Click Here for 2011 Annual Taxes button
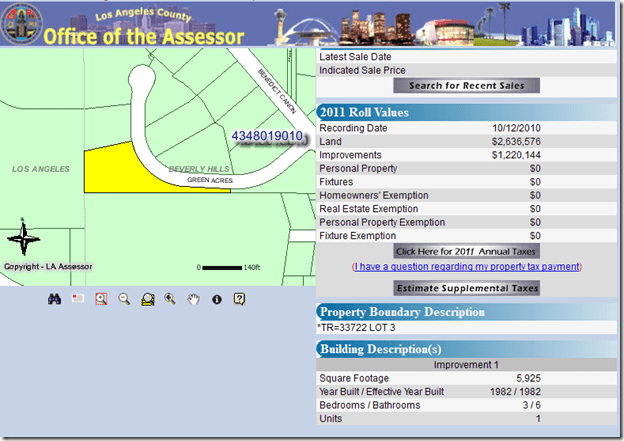Viewport: 624px width, 441px height. [466, 251]
